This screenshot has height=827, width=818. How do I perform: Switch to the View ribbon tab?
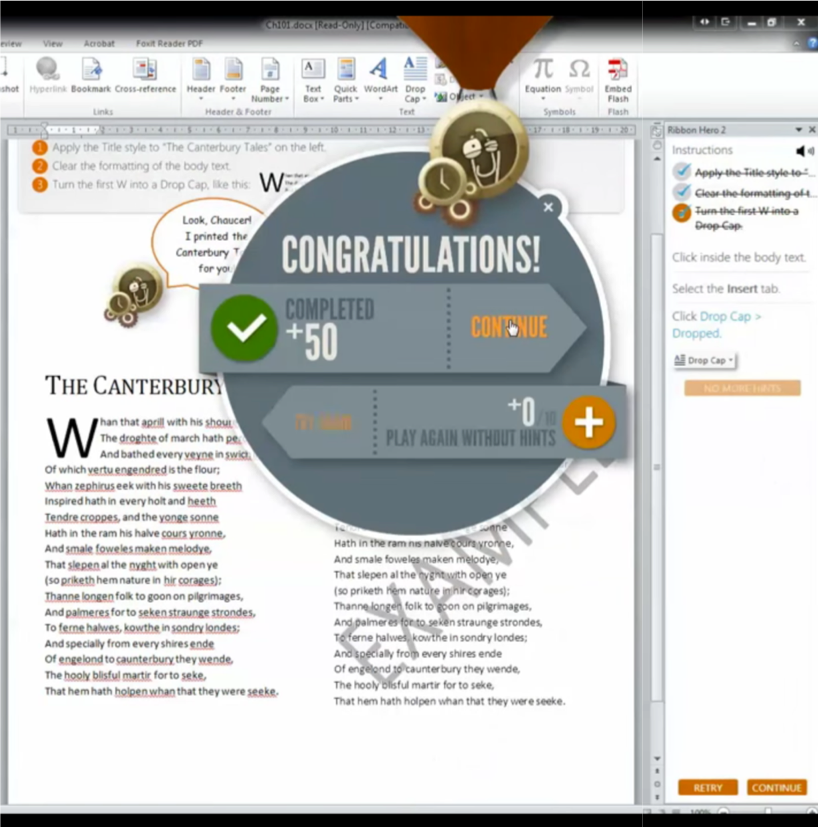click(52, 44)
